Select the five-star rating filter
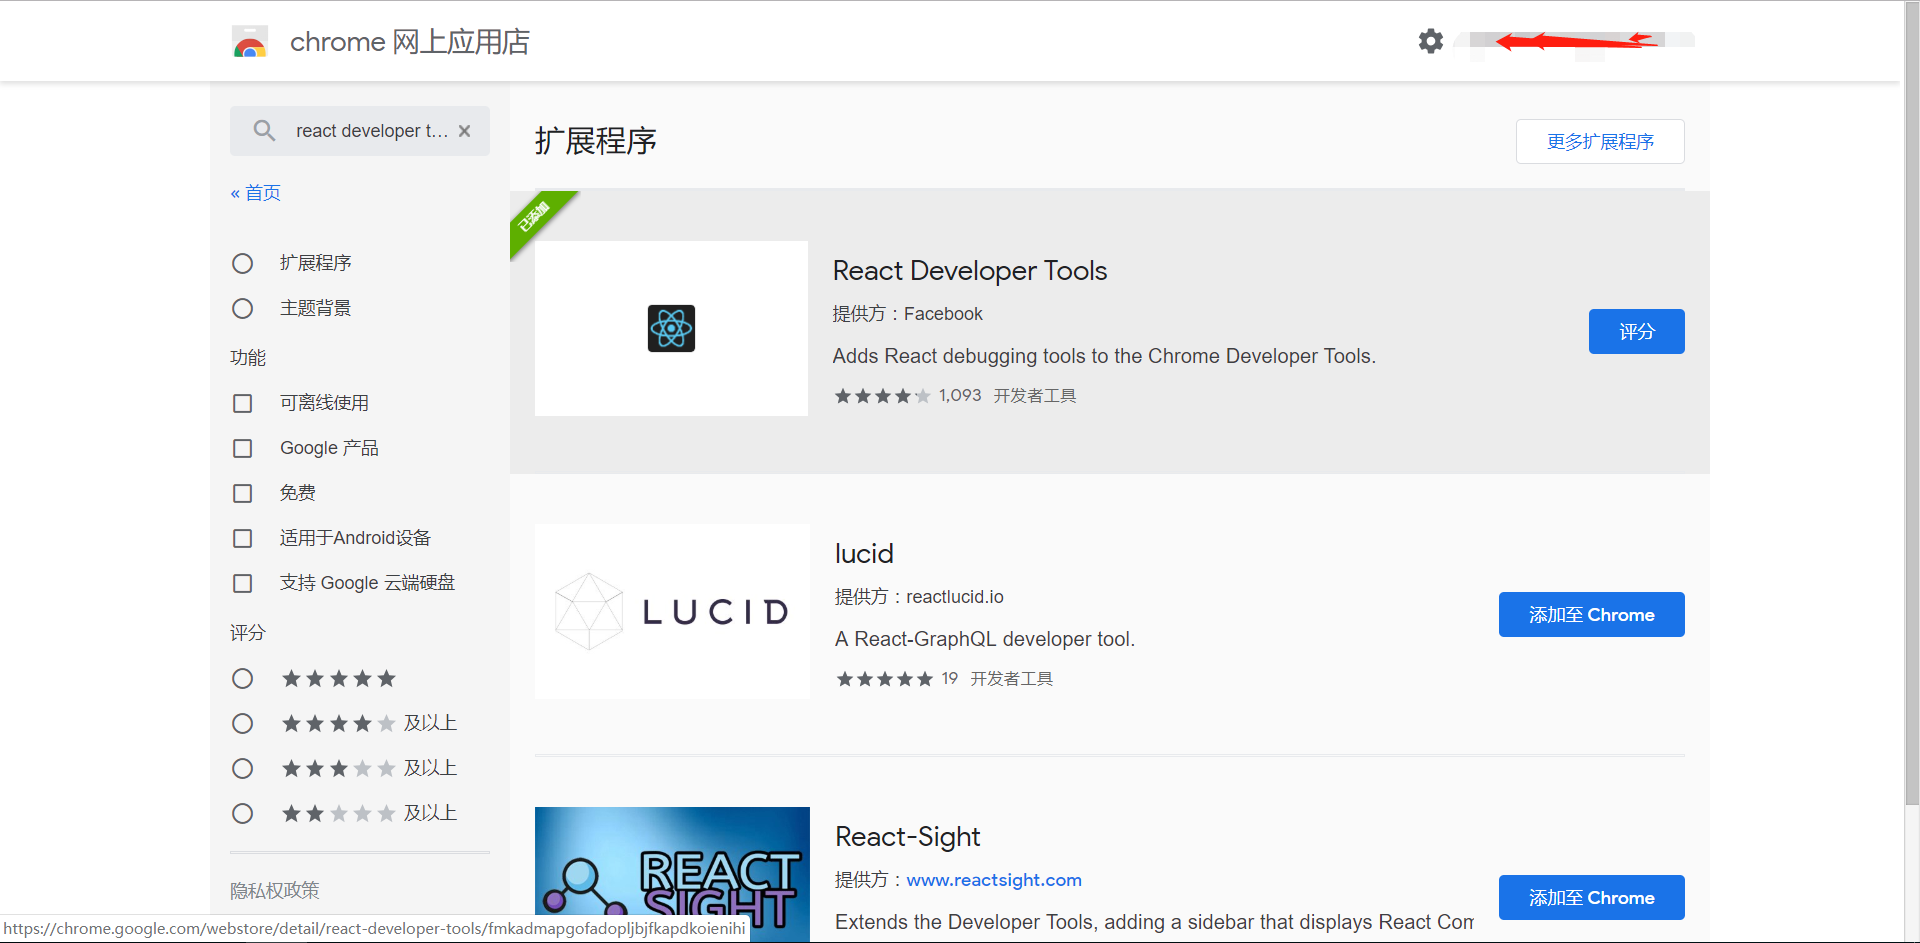1920x943 pixels. pyautogui.click(x=242, y=678)
